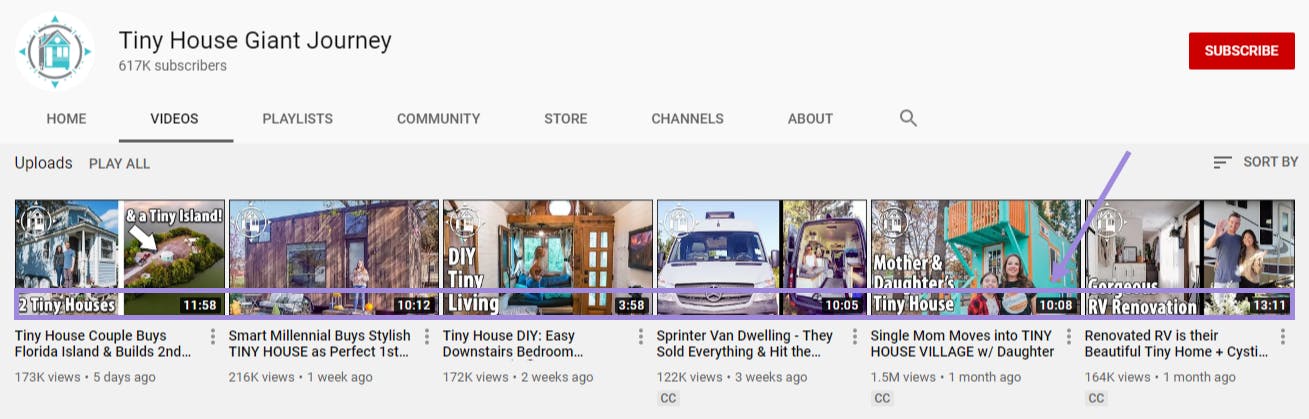This screenshot has height=419, width=1309.
Task: Click the CC badge under Sprinter Van video
Action: tap(668, 398)
